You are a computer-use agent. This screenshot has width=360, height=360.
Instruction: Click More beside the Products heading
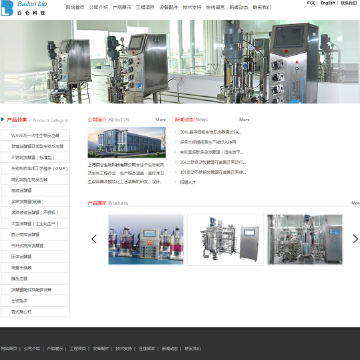pos(355,203)
